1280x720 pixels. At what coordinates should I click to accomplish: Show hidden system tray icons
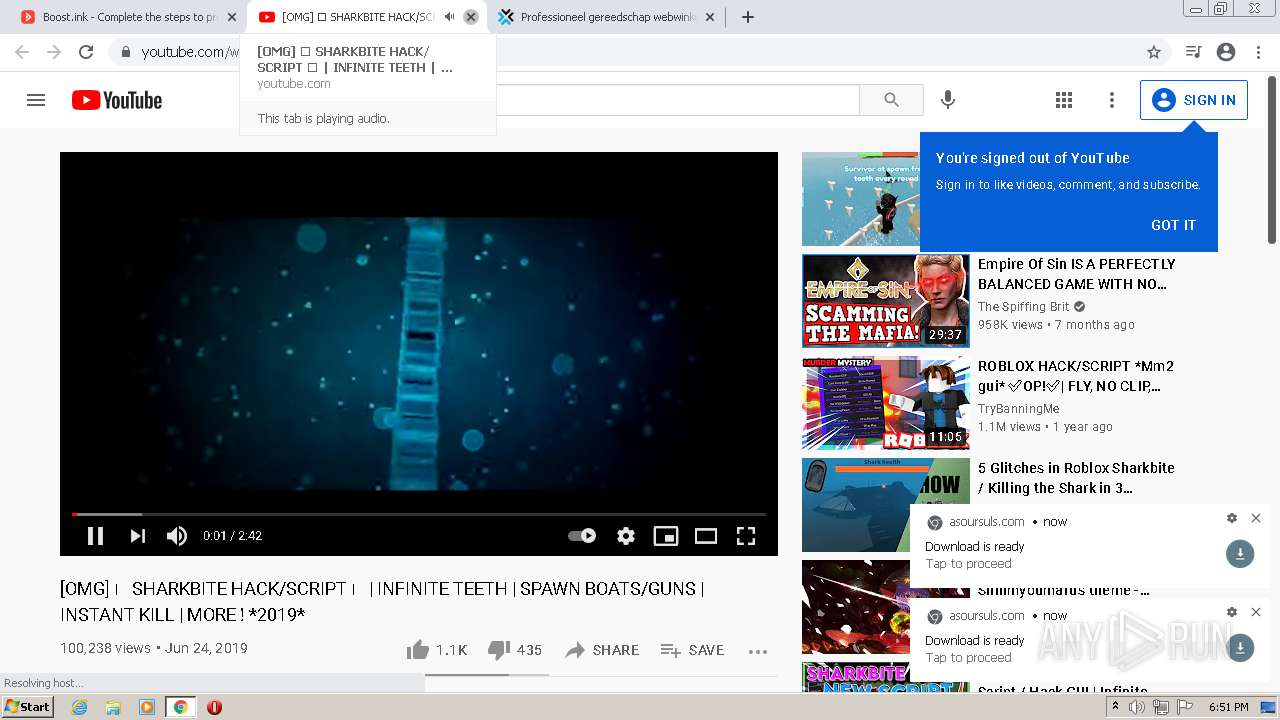coord(1116,707)
